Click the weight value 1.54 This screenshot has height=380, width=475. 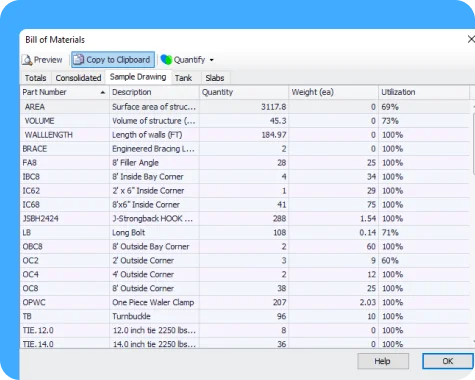click(x=367, y=219)
